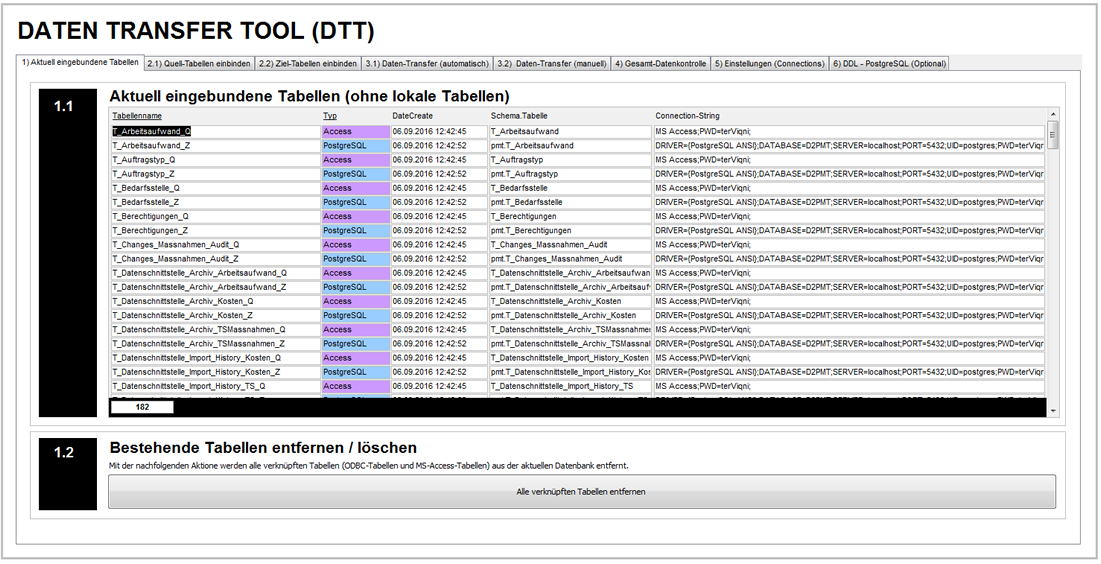Screen dimensions: 1101x564
Task: Open Daten-Transfer (automatisch) tab
Action: pos(427,64)
